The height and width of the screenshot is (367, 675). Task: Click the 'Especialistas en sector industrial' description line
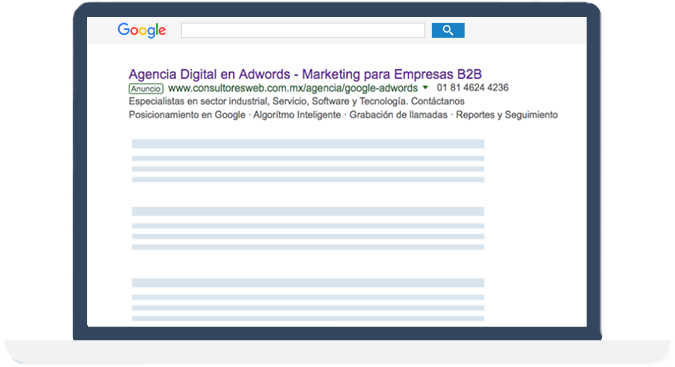coord(297,102)
